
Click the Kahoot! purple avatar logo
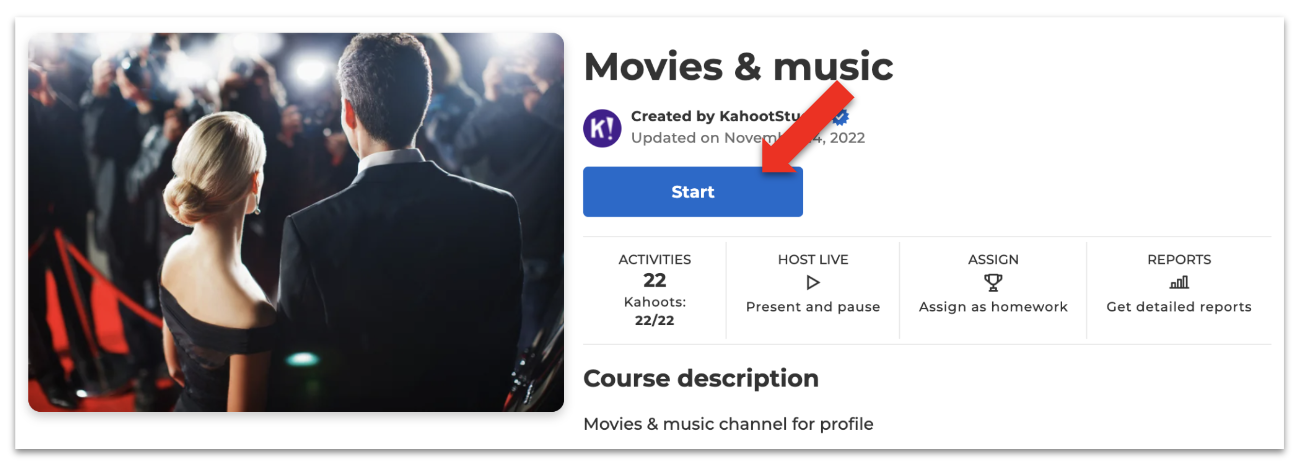pos(602,128)
